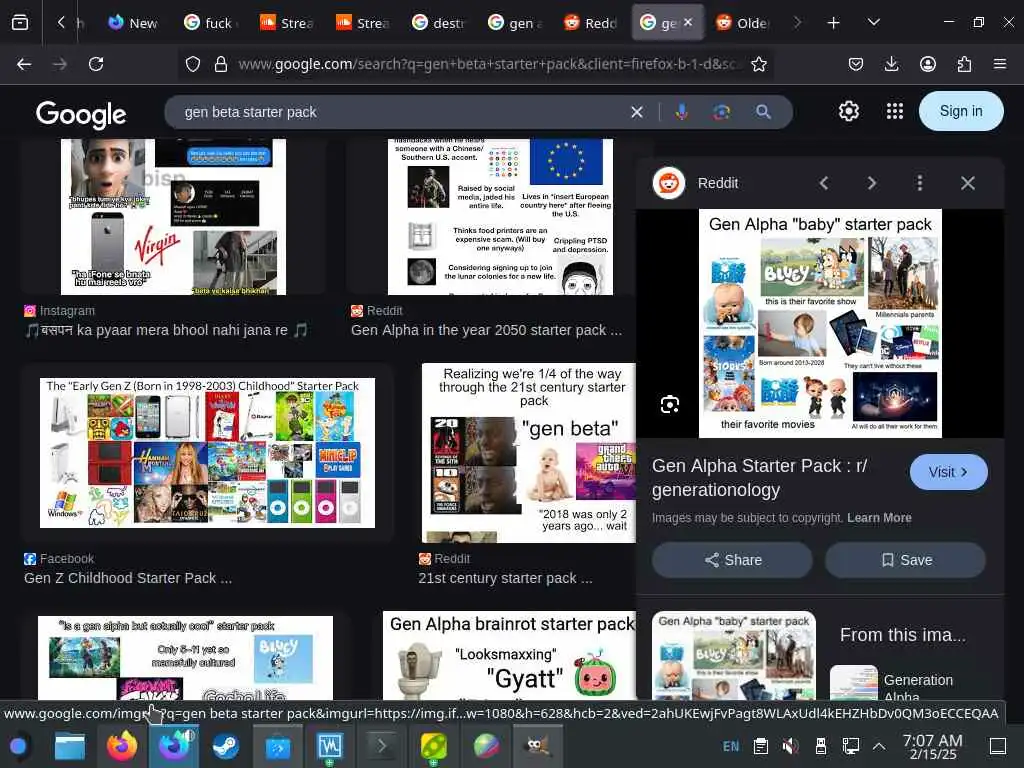The width and height of the screenshot is (1024, 768).
Task: Click the Sign in button
Action: pyautogui.click(x=961, y=111)
